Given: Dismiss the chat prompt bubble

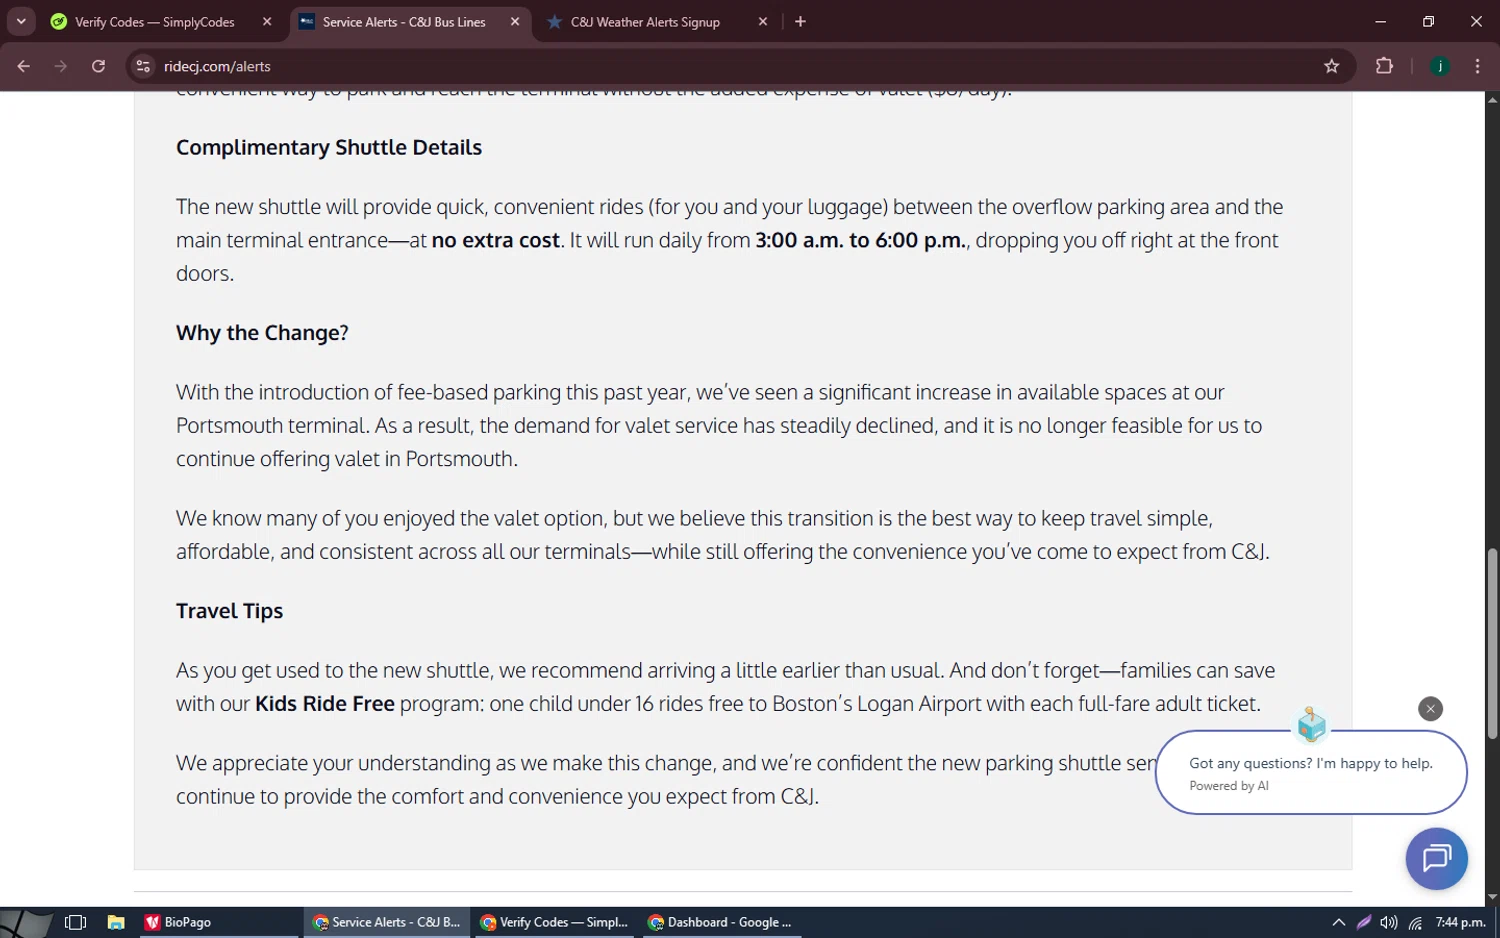Looking at the screenshot, I should point(1430,709).
